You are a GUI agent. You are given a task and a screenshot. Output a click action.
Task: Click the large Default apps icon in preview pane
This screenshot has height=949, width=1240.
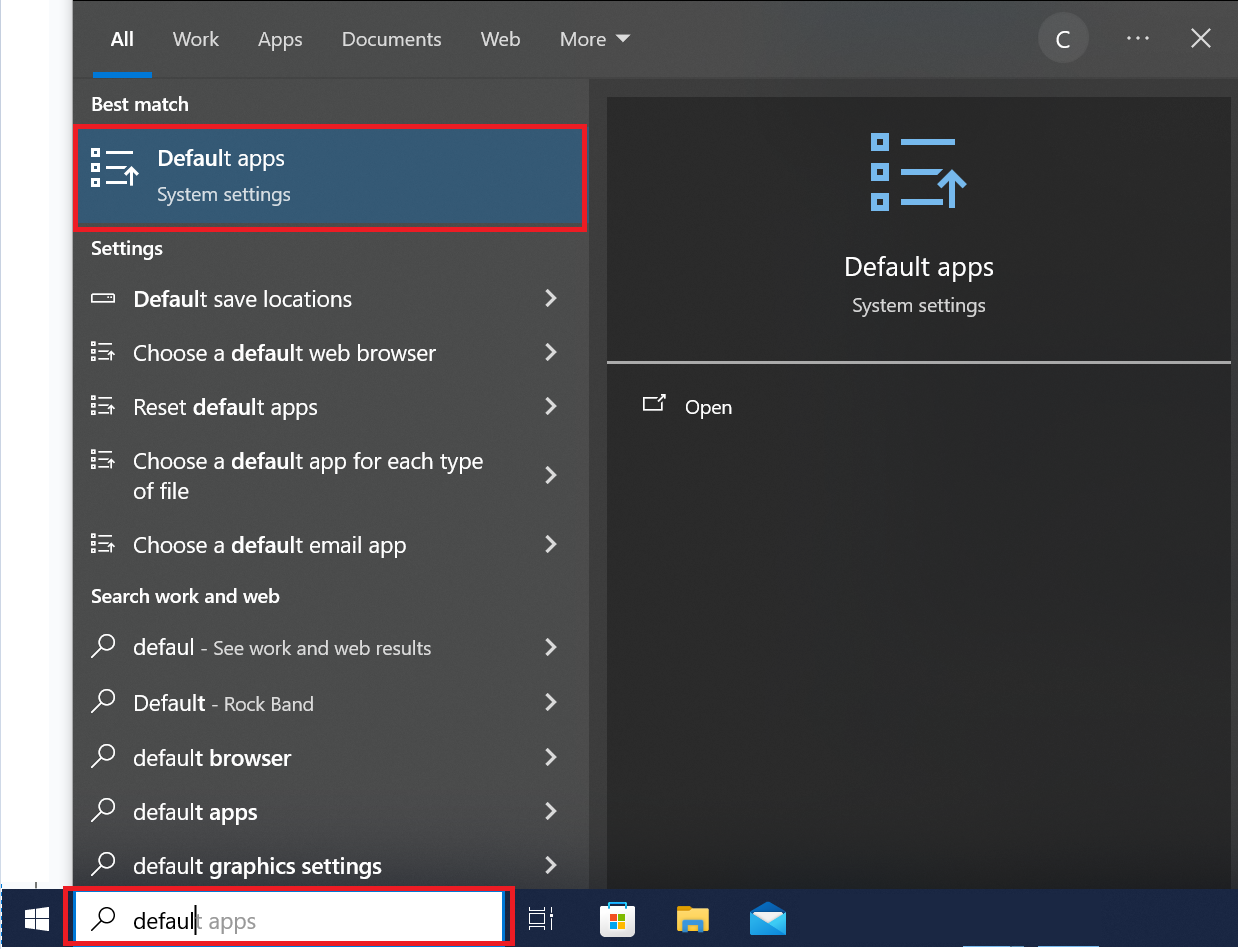point(918,174)
